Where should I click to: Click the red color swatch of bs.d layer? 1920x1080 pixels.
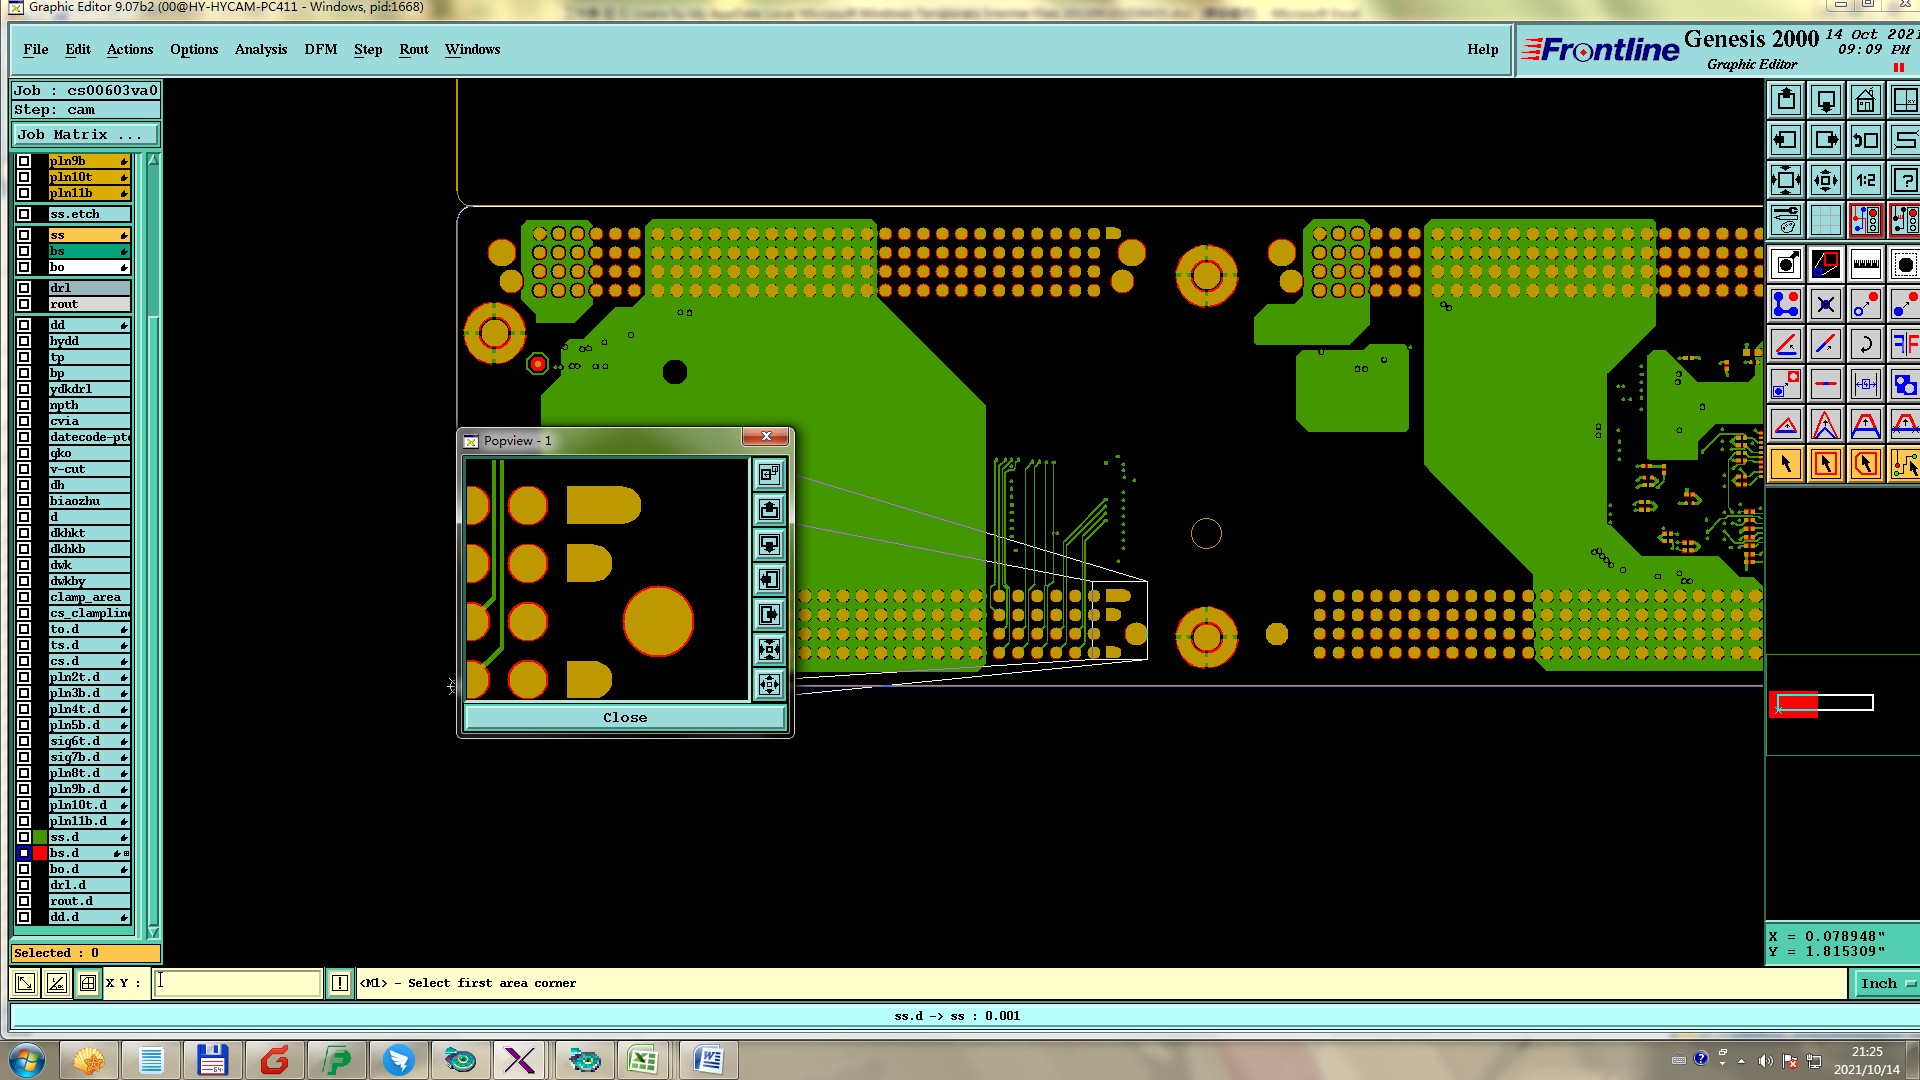pos(40,853)
